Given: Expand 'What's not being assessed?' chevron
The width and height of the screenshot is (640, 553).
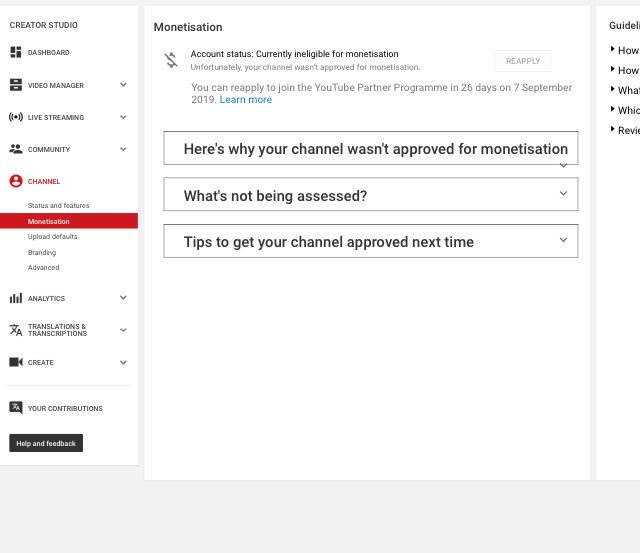Looking at the screenshot, I should coord(563,193).
